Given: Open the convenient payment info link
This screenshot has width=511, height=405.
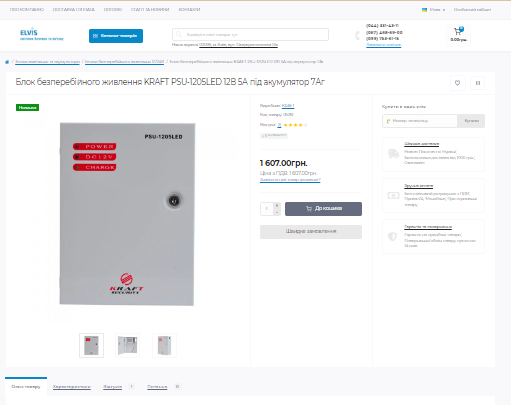Looking at the screenshot, I should point(419,186).
